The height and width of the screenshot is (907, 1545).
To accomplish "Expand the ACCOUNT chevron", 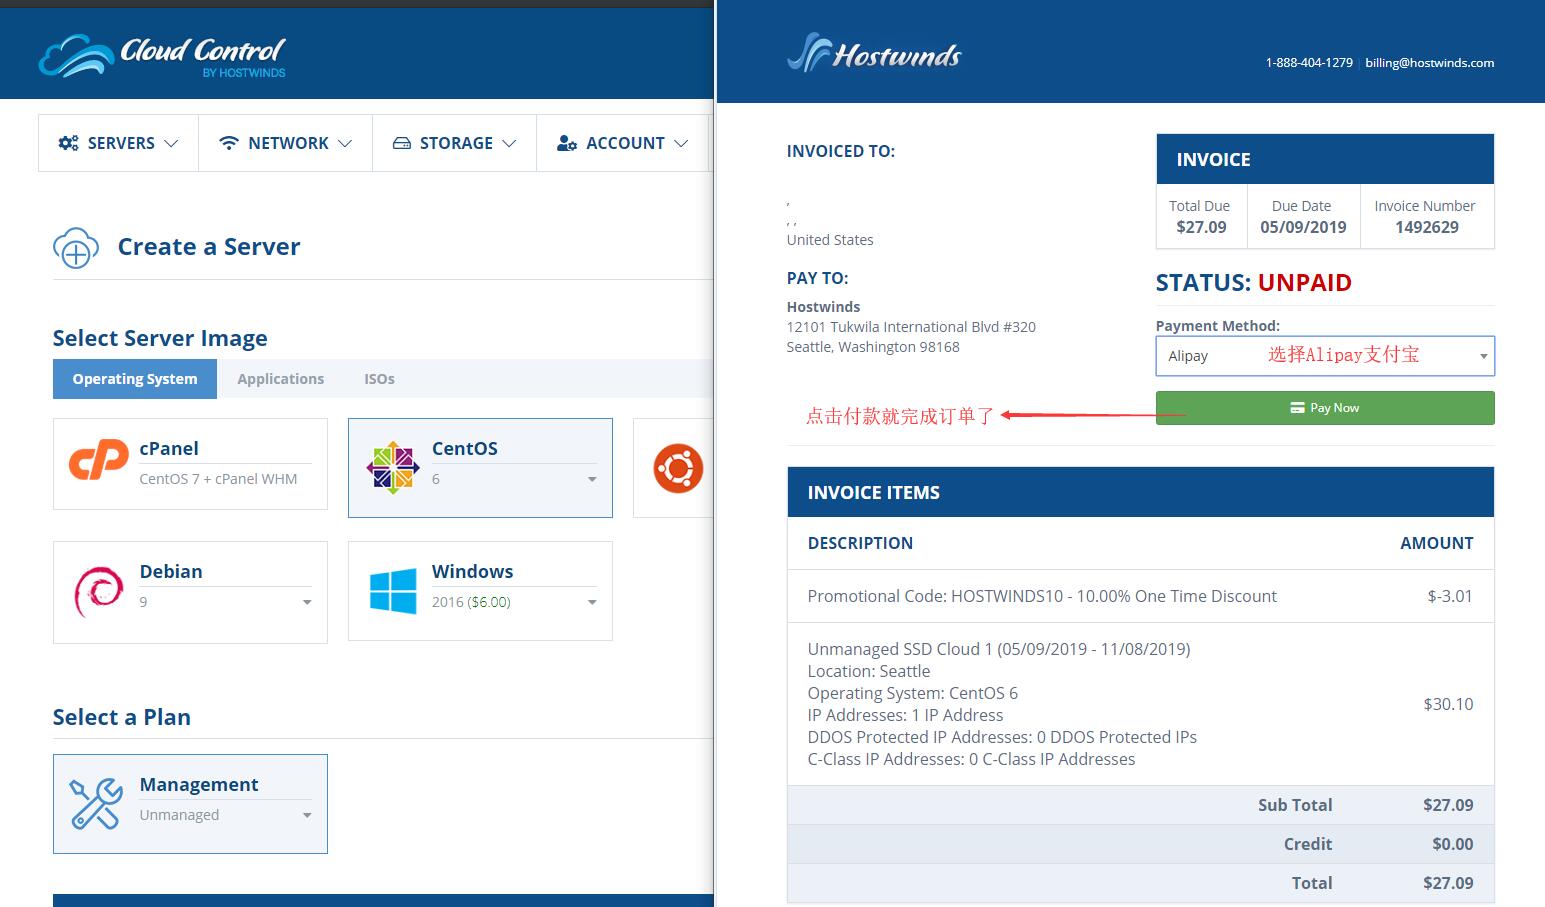I will pyautogui.click(x=681, y=144).
